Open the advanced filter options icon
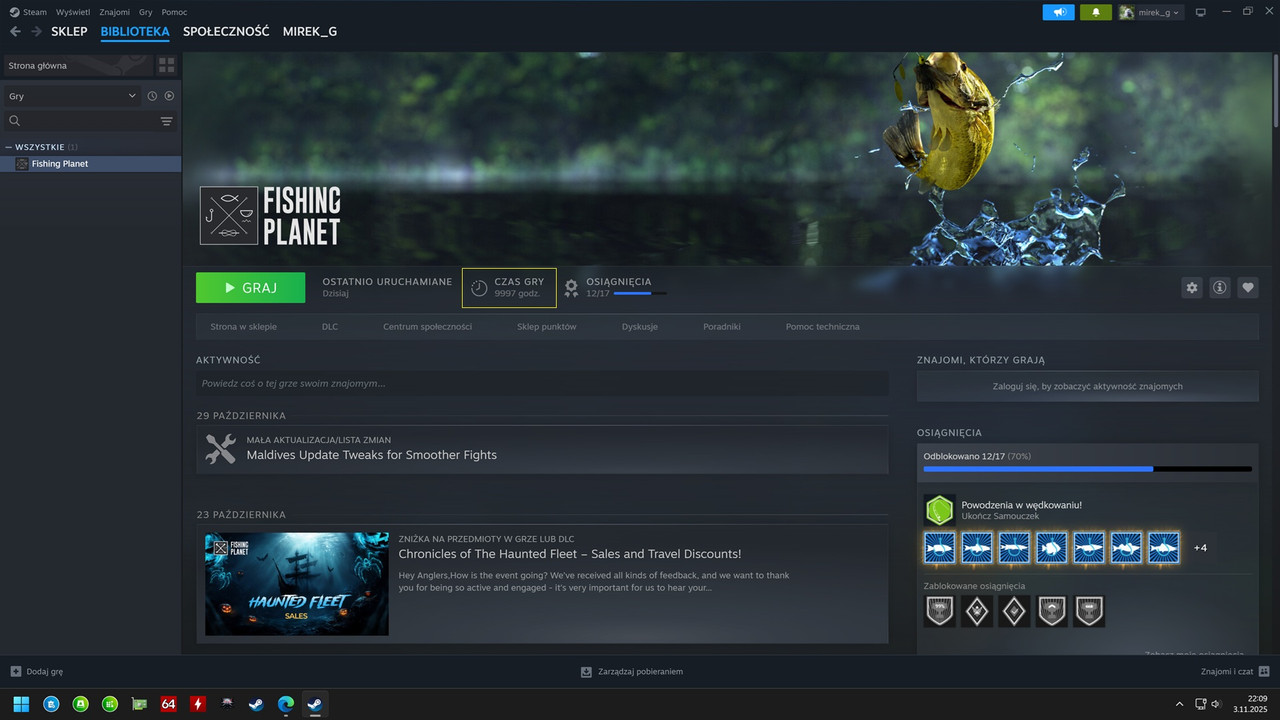Viewport: 1280px width, 720px height. (167, 121)
